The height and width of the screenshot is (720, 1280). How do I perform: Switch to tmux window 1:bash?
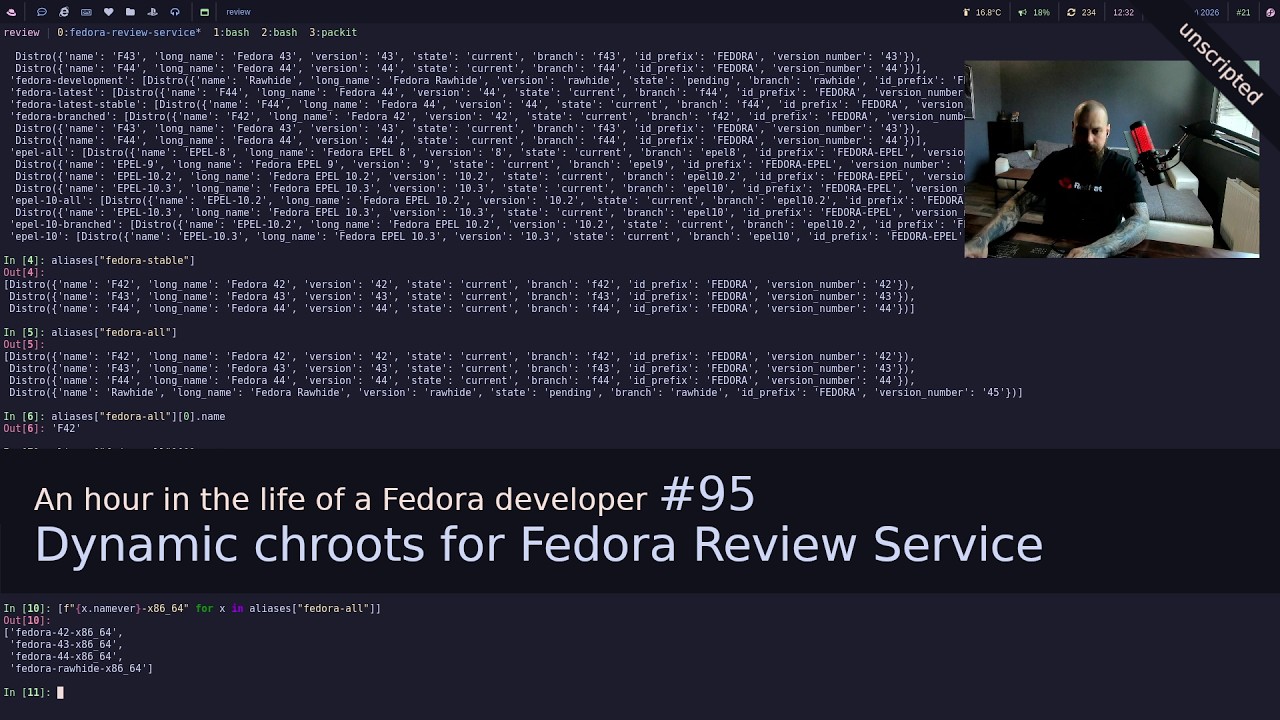click(x=231, y=32)
